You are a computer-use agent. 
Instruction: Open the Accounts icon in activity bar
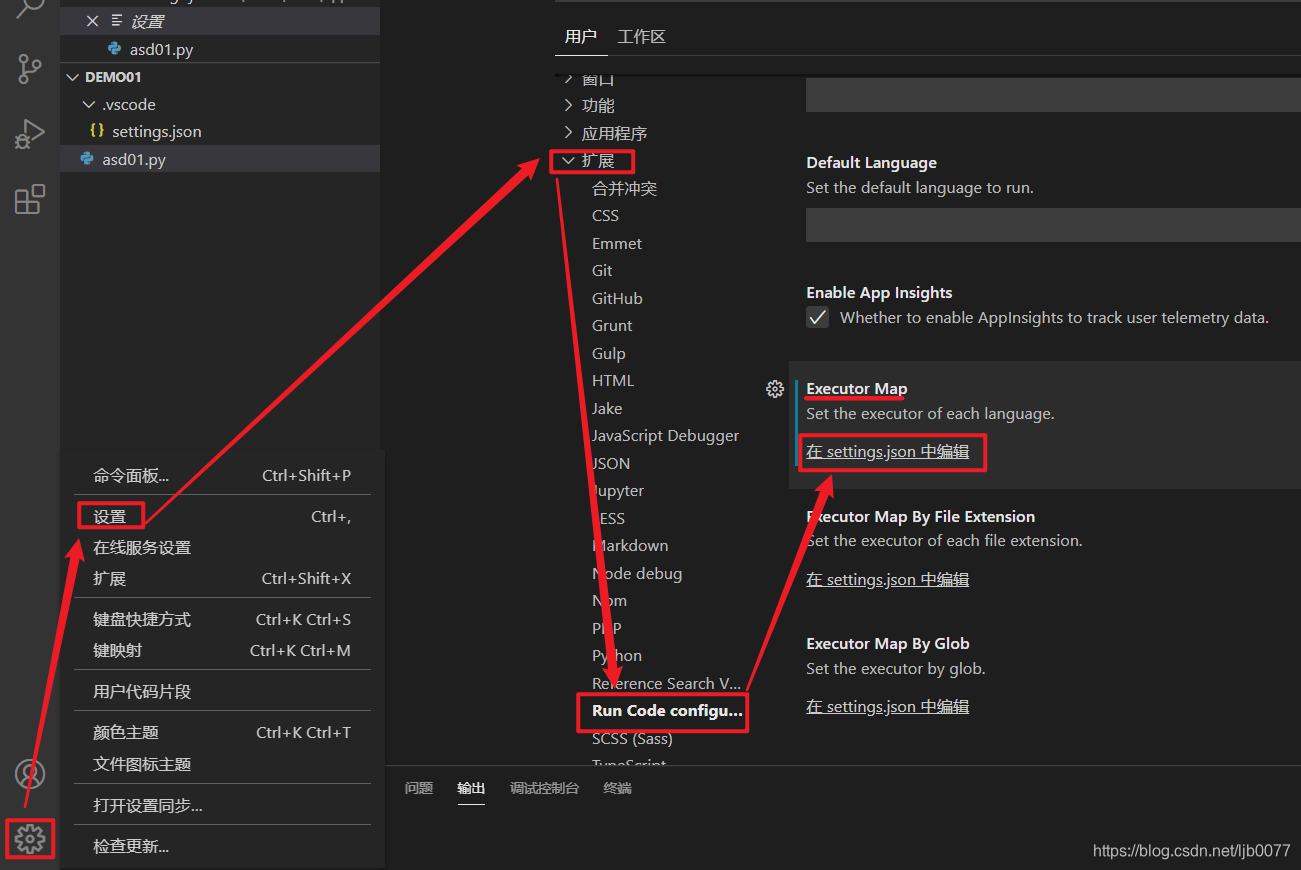pos(30,774)
